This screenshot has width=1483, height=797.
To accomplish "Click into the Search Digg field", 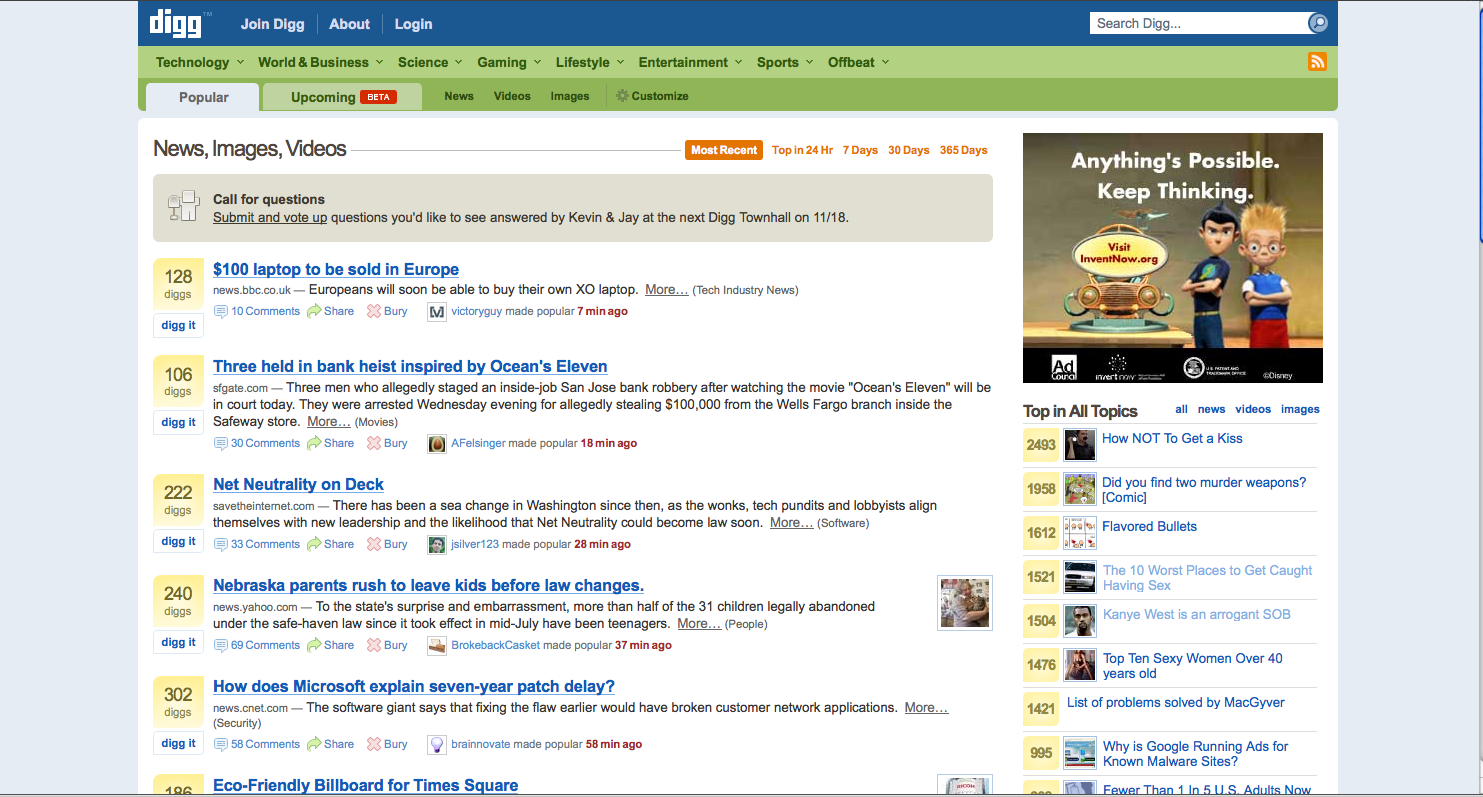I will (1198, 23).
